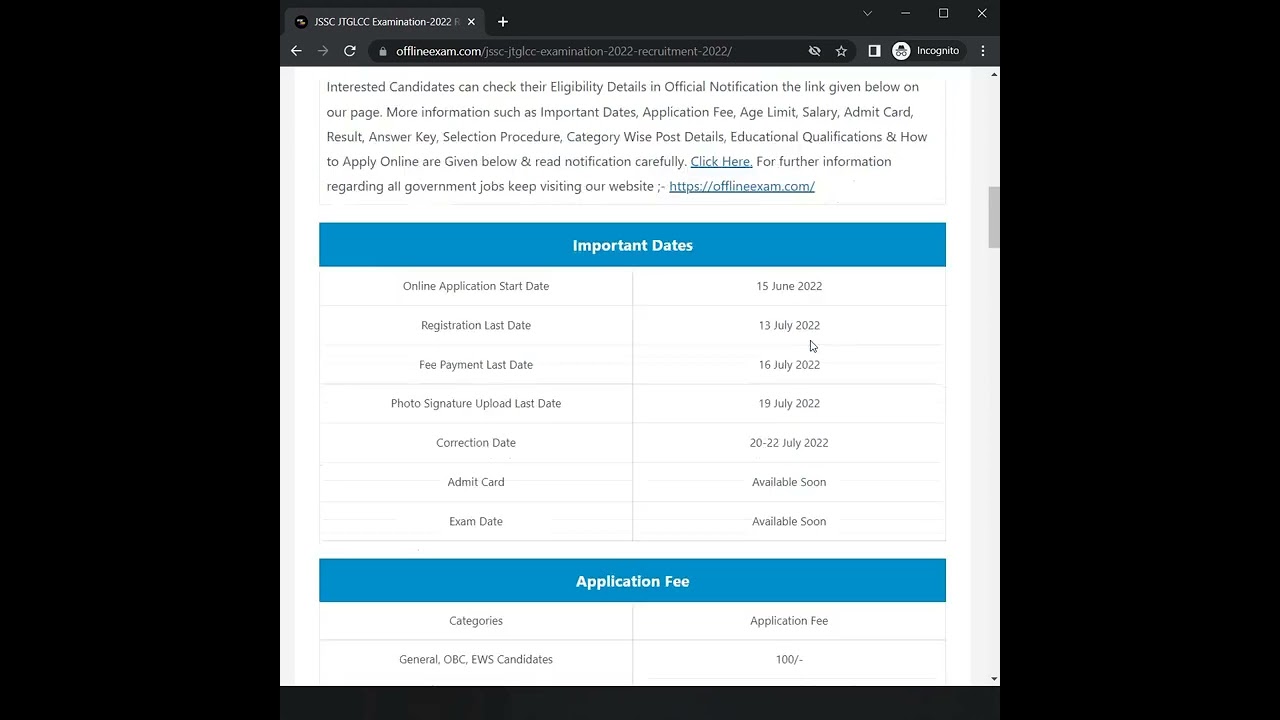This screenshot has width=1280, height=720.
Task: Click the Application Fee column heading cell
Action: (x=789, y=621)
